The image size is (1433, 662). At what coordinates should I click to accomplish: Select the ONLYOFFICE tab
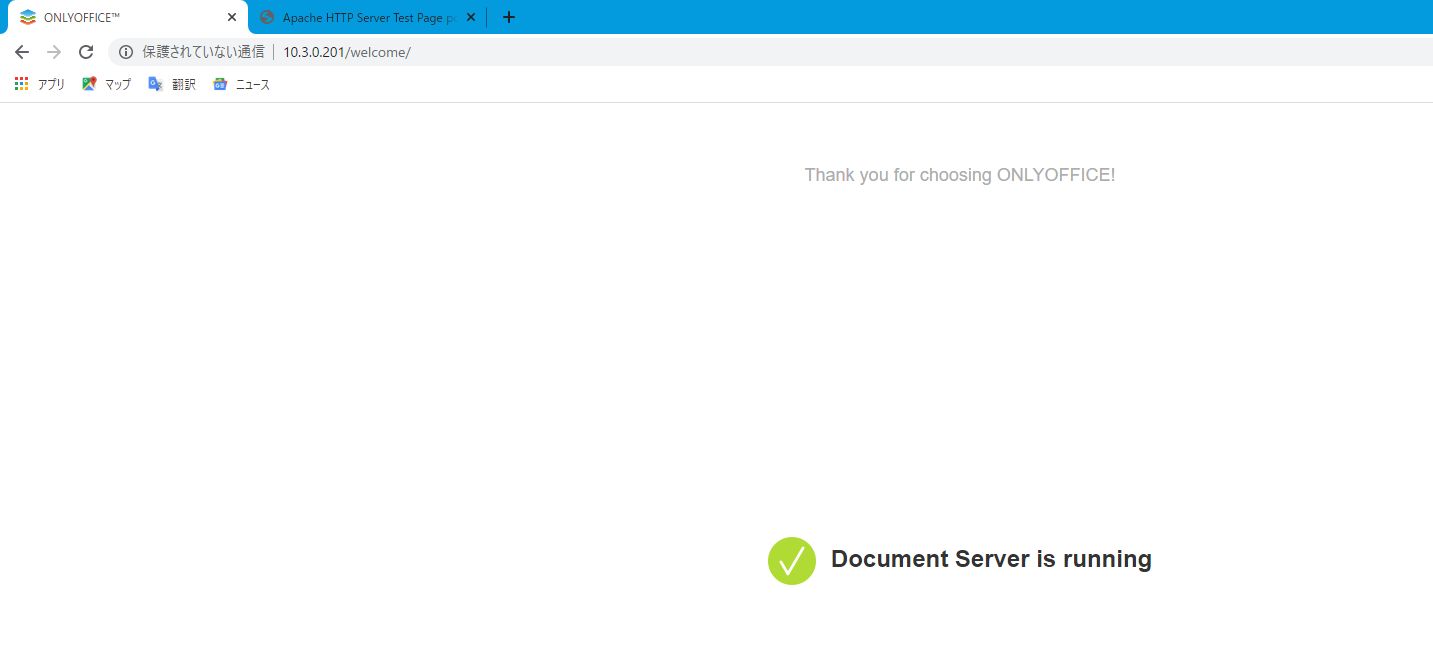(x=120, y=16)
